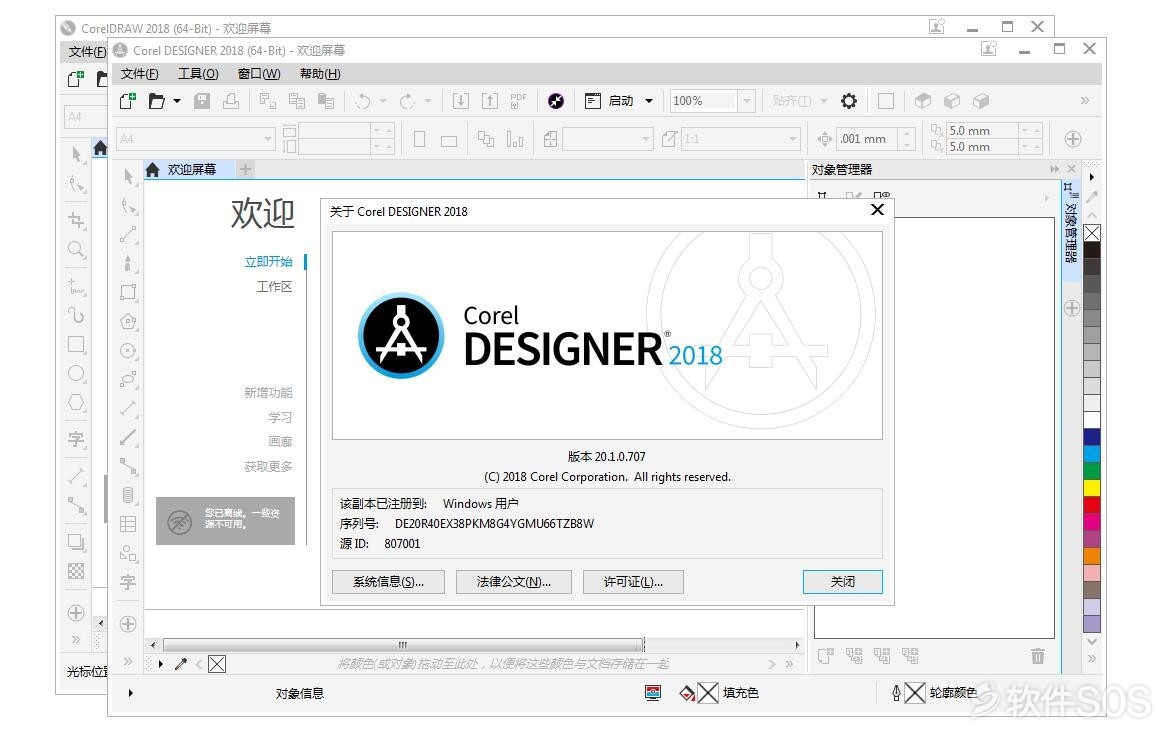The image size is (1168, 731).
Task: Click the 关闭 button in About dialog
Action: (842, 582)
